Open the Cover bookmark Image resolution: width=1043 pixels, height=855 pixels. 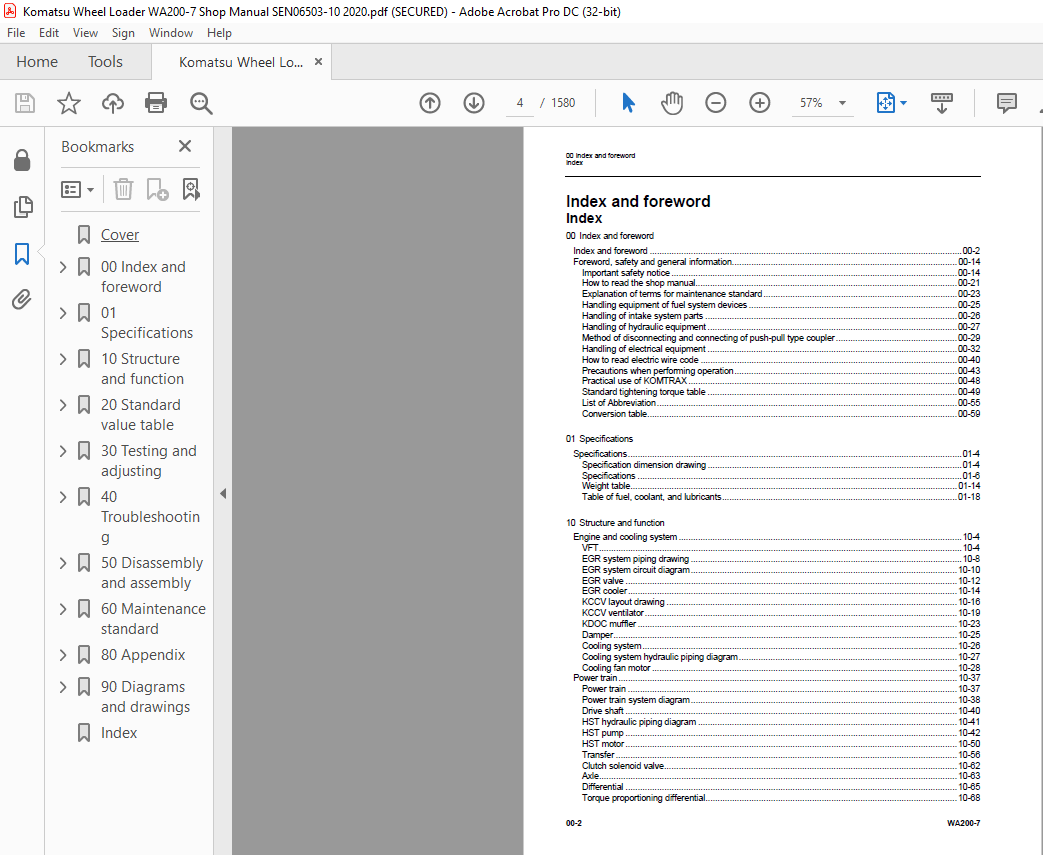[120, 235]
